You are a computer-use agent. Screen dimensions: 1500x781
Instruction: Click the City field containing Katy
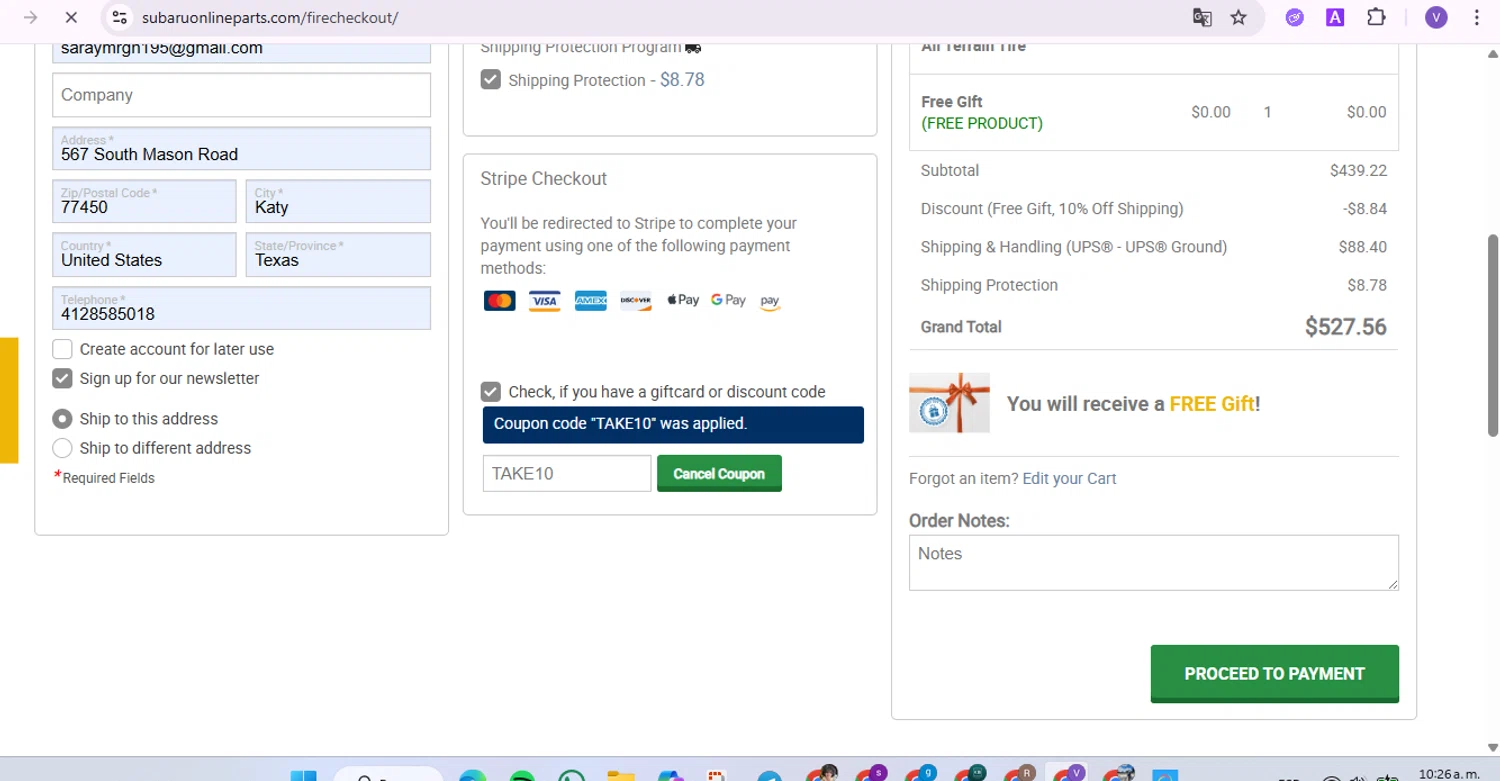point(338,201)
